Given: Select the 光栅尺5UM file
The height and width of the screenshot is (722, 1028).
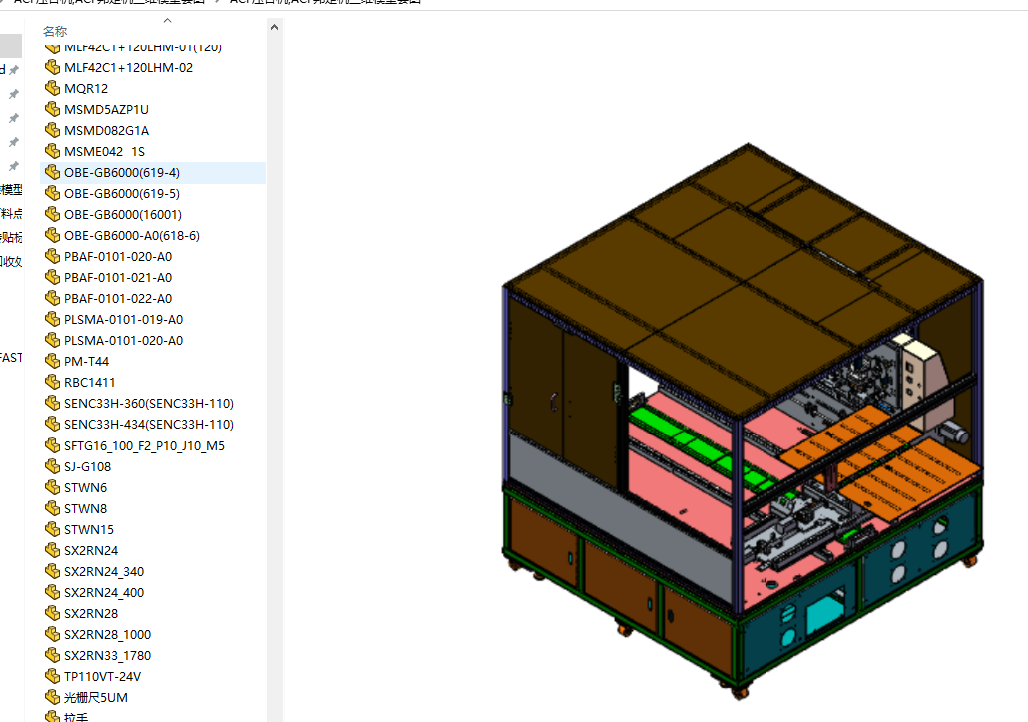Looking at the screenshot, I should 96,697.
